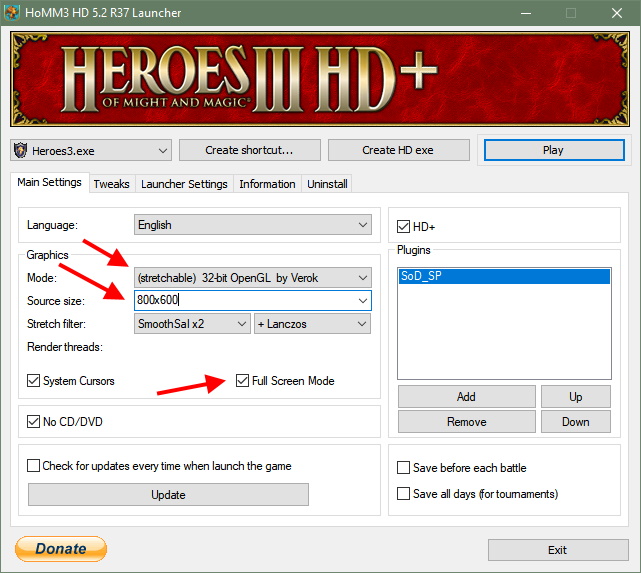The width and height of the screenshot is (641, 573).
Task: Click the shield icon beside Heroes3.exe
Action: click(x=20, y=150)
